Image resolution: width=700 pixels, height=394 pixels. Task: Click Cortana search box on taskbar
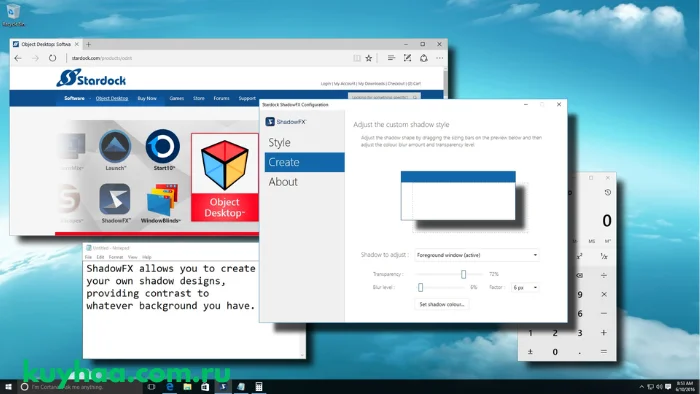tap(79, 387)
